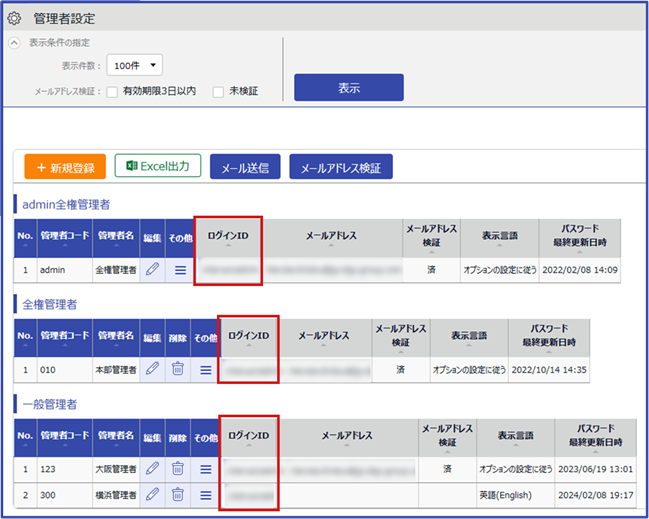Click the blue 表示 button
This screenshot has width=649, height=519.
click(348, 88)
